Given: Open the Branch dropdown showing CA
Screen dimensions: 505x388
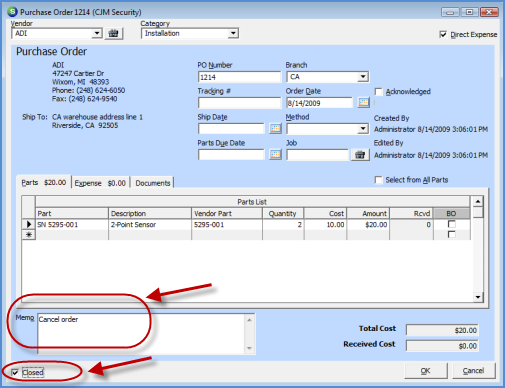Looking at the screenshot, I should click(x=363, y=77).
